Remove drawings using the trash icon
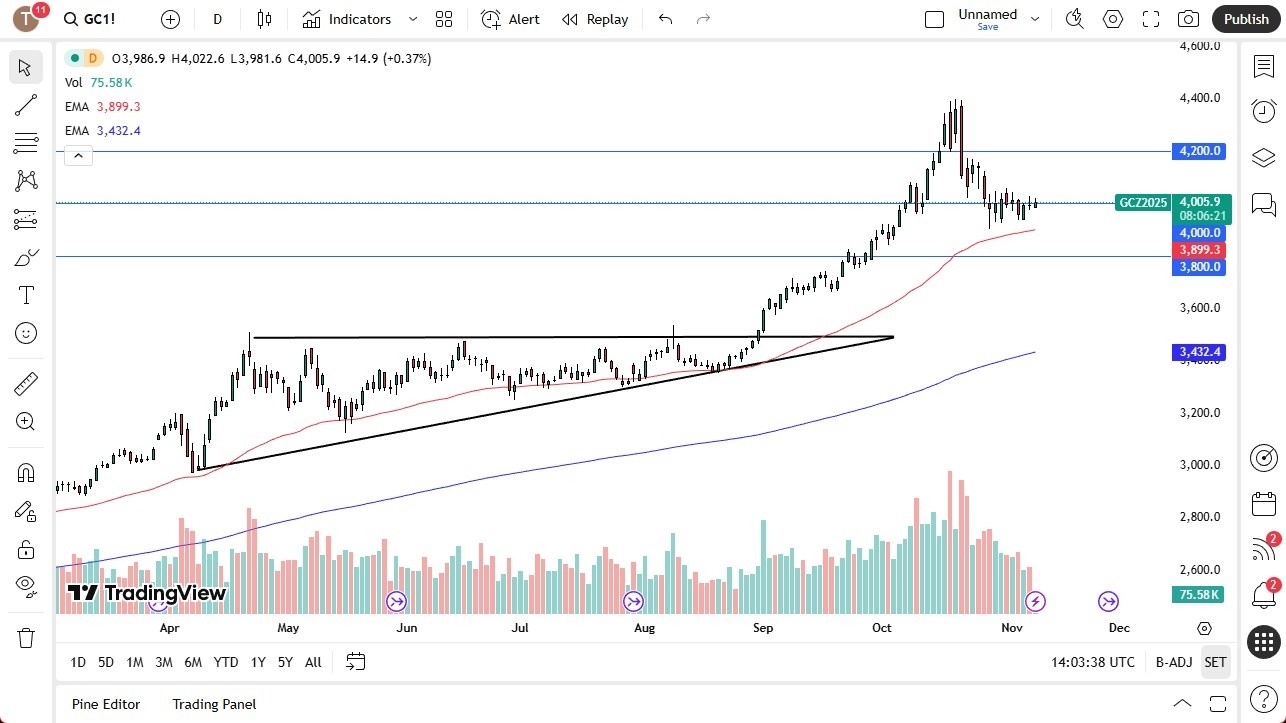The height and width of the screenshot is (723, 1286). 26,637
